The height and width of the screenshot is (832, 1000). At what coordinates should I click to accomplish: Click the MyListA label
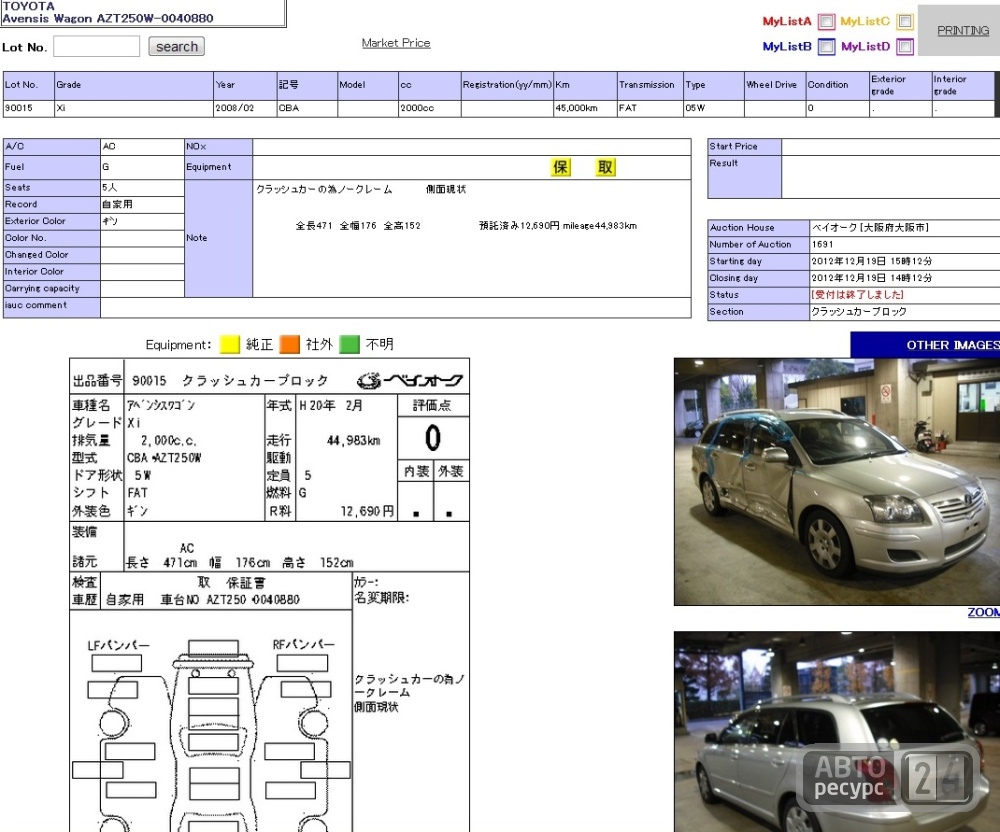787,21
